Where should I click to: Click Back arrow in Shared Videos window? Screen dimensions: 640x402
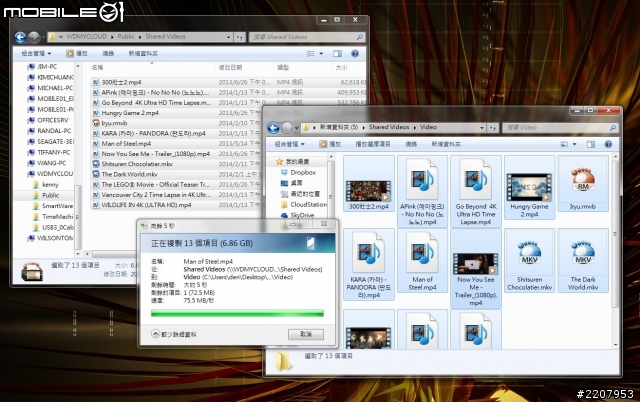pos(20,37)
